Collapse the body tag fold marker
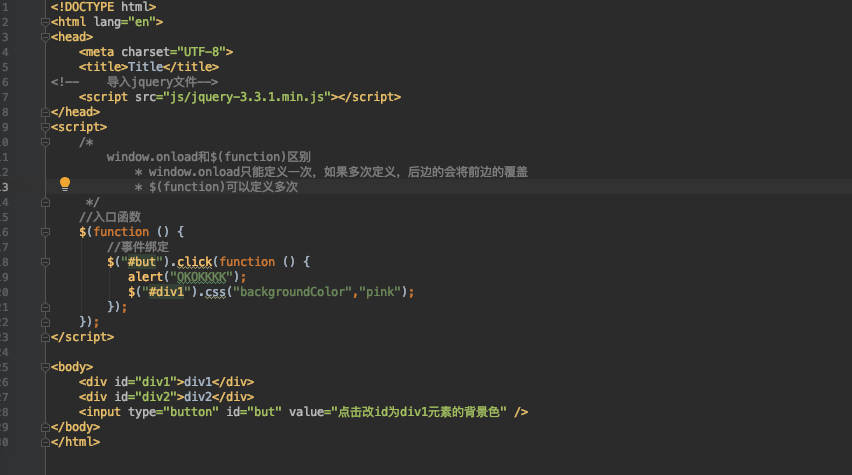 [46, 367]
